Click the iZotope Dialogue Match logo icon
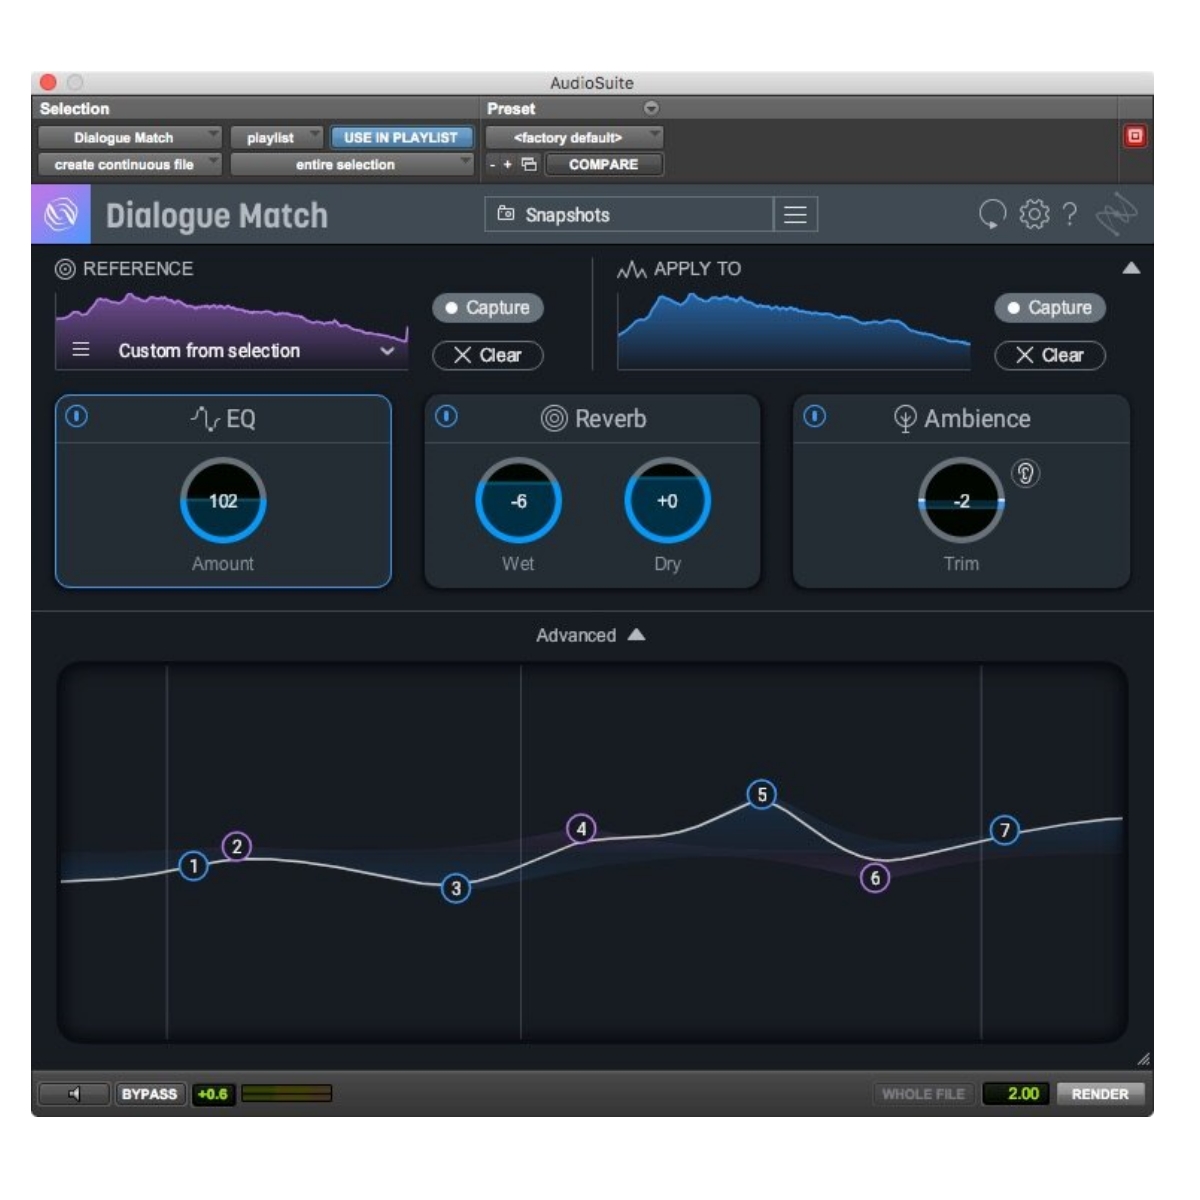This screenshot has height=1200, width=1200. pos(61,214)
